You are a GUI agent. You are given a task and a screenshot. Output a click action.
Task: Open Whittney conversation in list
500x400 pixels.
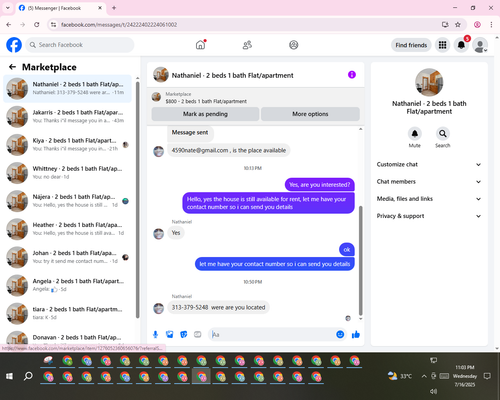coord(68,173)
